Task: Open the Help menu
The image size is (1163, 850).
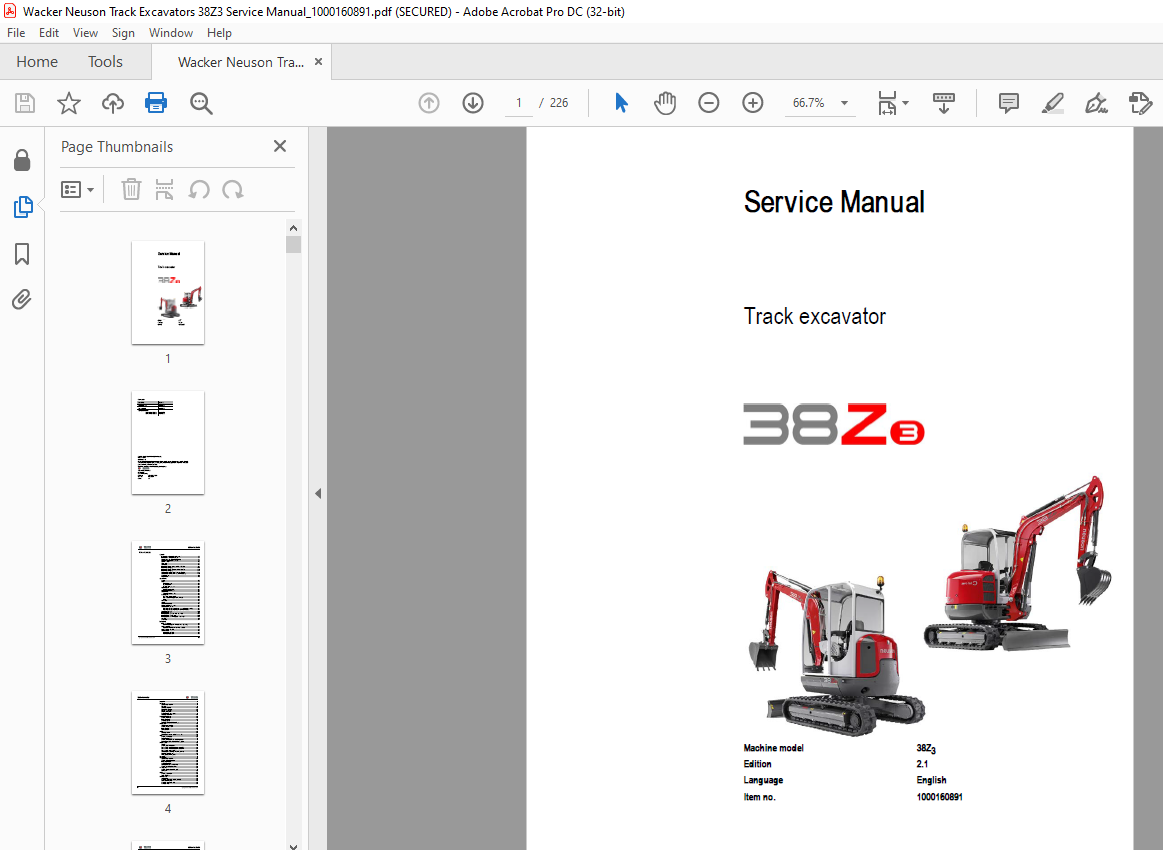Action: point(219,33)
